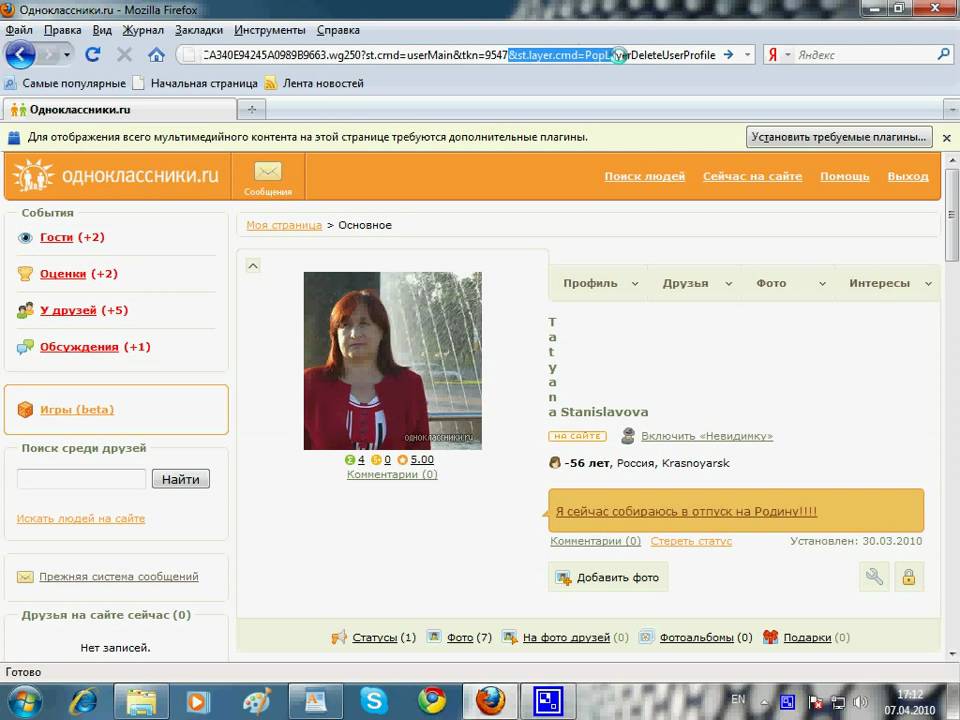Viewport: 960px width, 720px height.
Task: Open the Помощь link
Action: (845, 176)
